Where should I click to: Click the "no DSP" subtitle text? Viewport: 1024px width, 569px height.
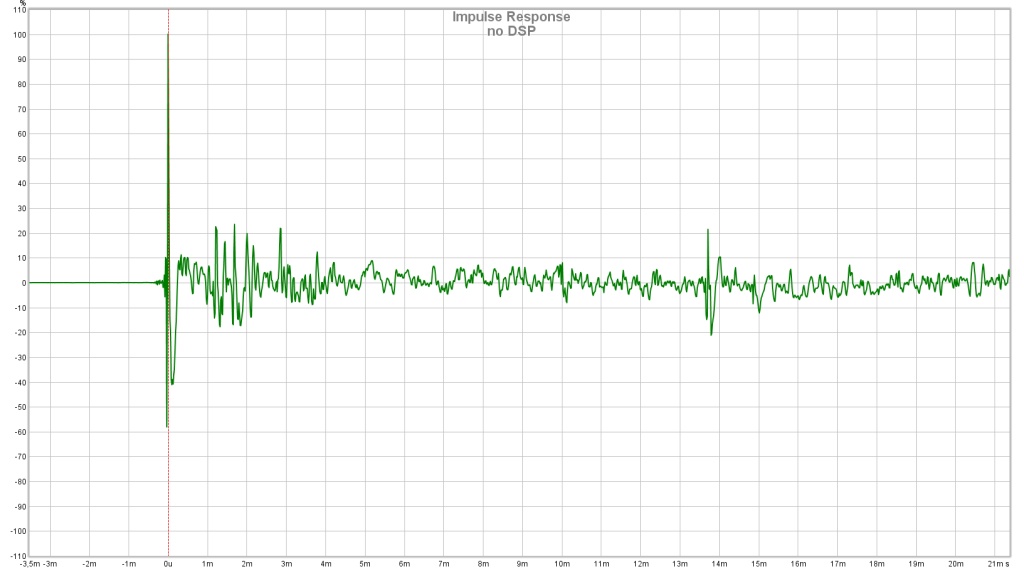[x=511, y=31]
